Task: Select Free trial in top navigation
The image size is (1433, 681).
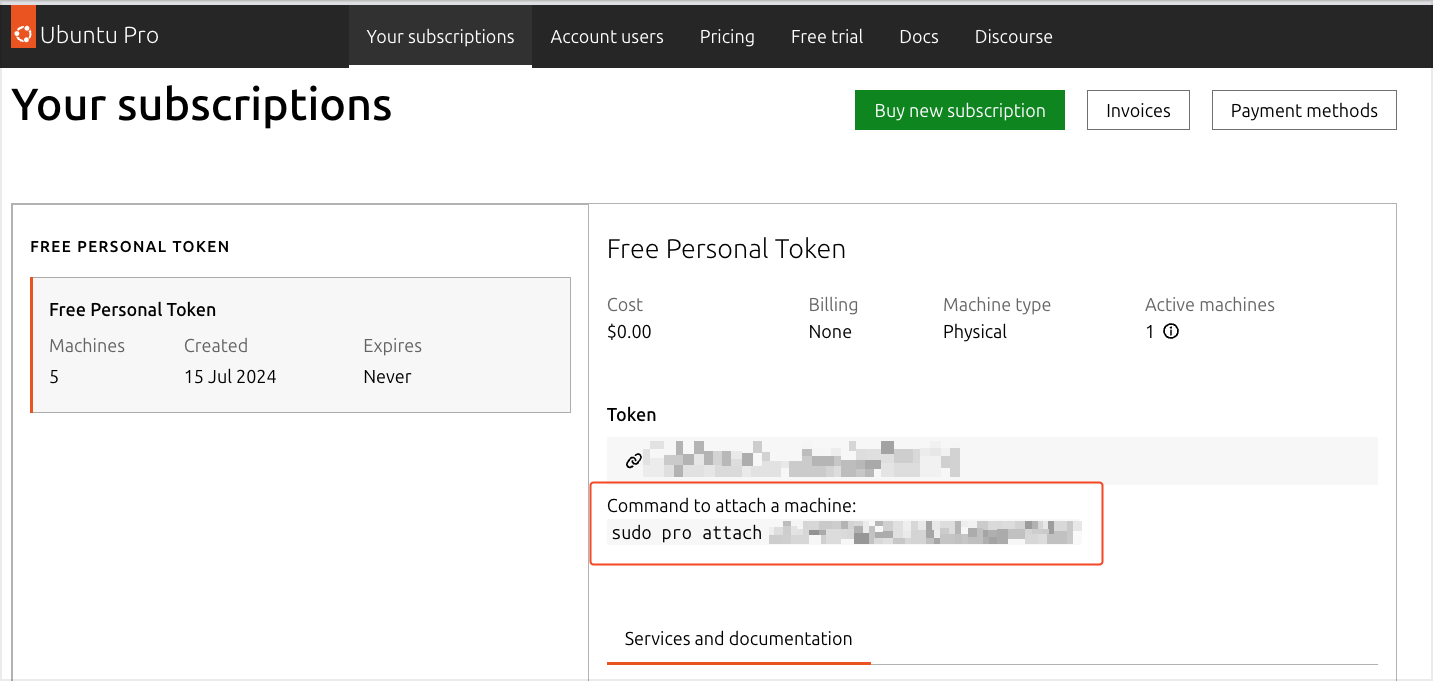Action: coord(826,37)
